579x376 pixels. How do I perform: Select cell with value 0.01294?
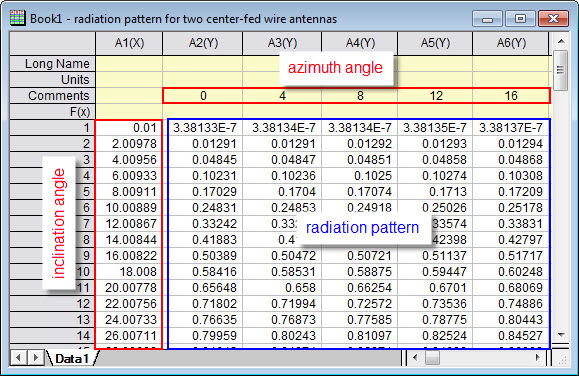(511, 144)
